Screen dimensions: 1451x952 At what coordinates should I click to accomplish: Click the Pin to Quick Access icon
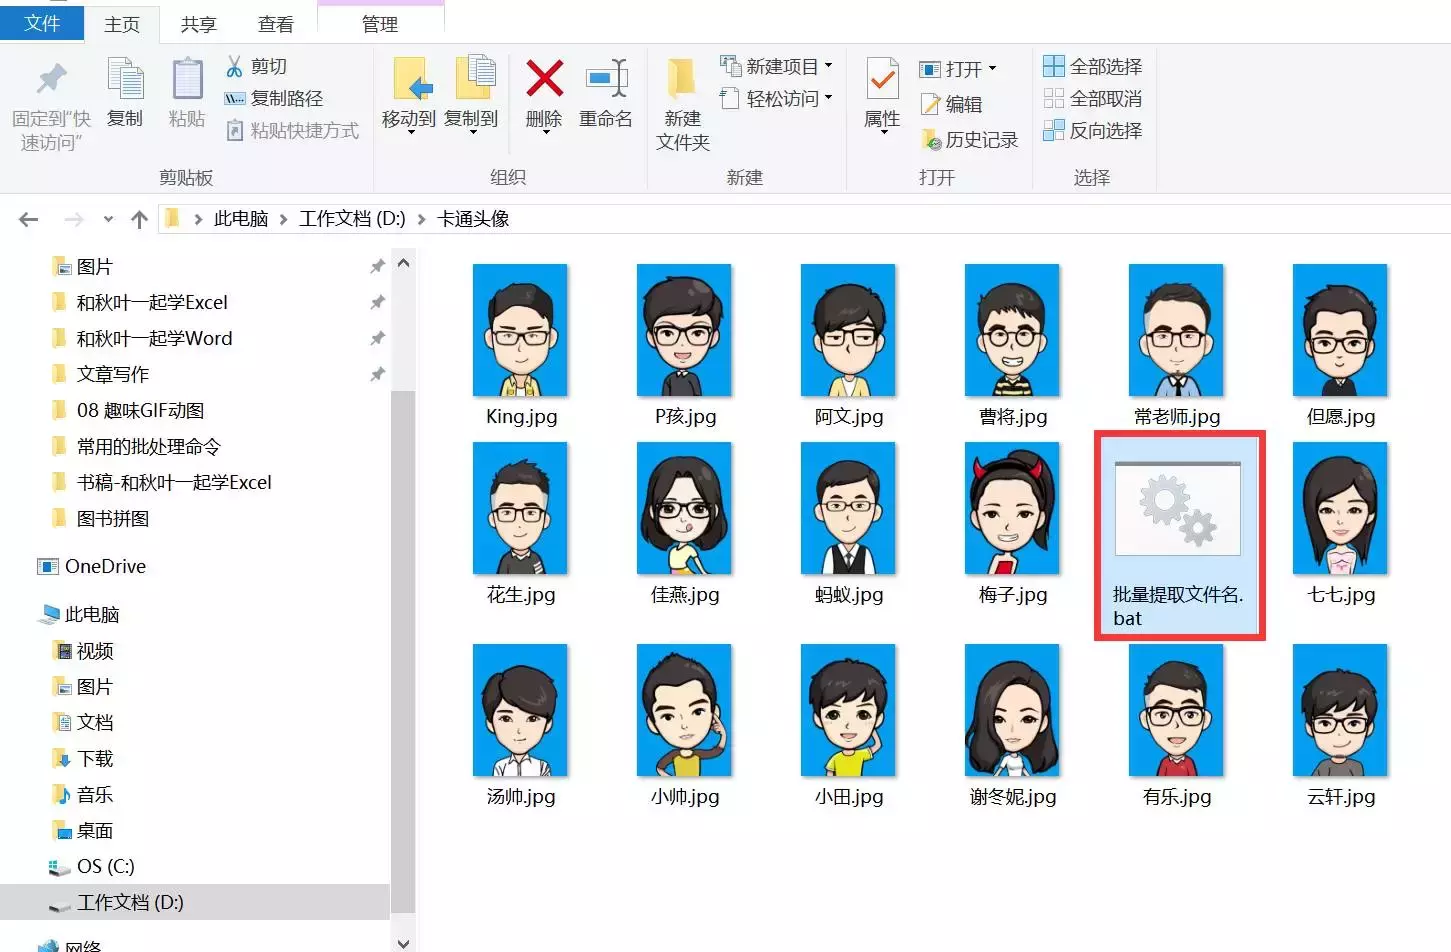[x=51, y=79]
